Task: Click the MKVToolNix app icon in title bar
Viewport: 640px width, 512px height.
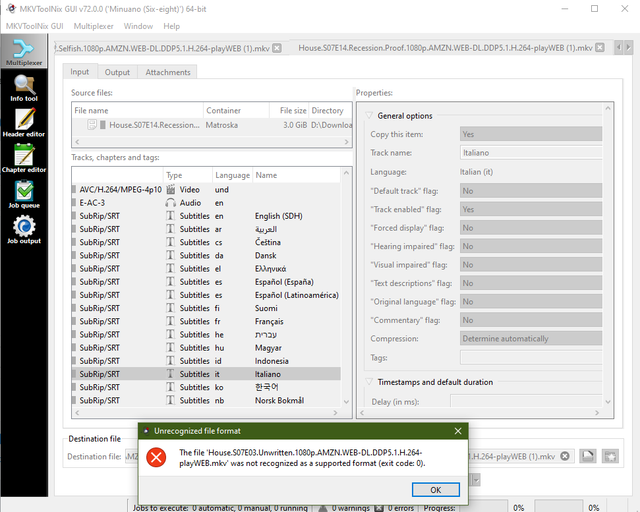Action: tap(11, 9)
